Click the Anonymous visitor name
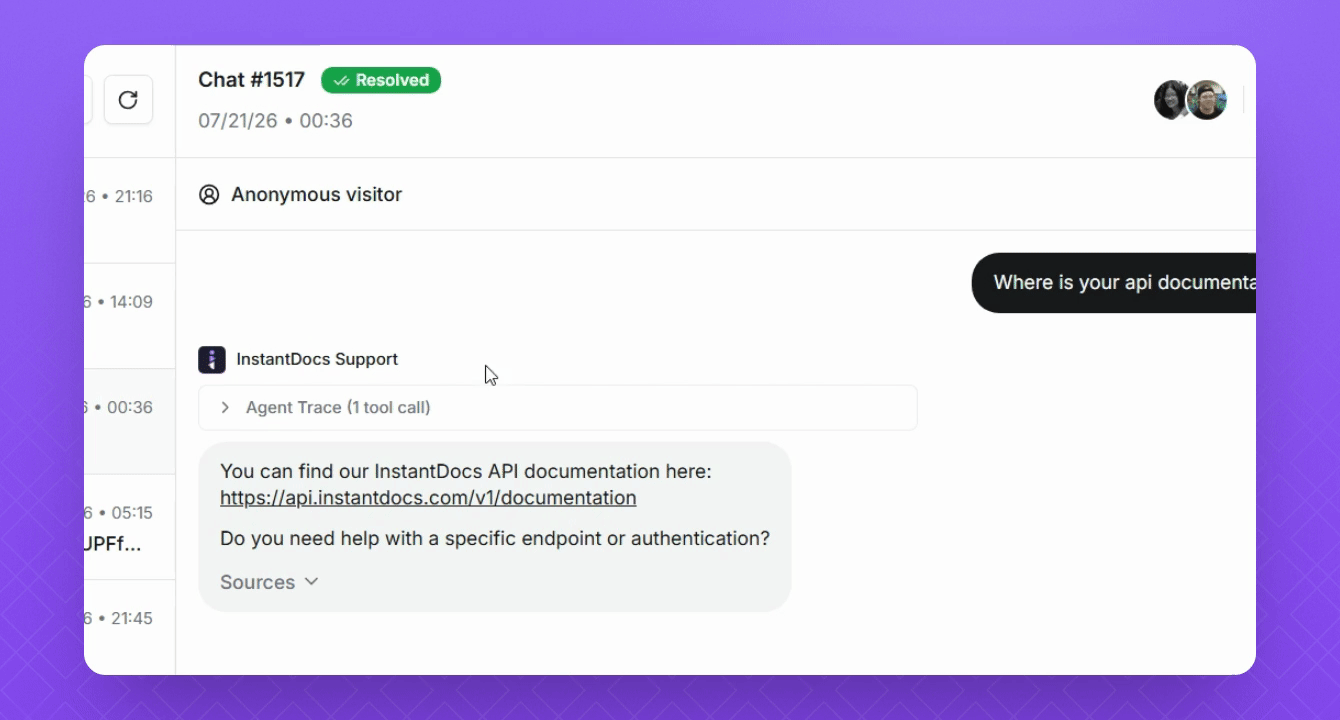This screenshot has height=720, width=1340. tap(316, 195)
